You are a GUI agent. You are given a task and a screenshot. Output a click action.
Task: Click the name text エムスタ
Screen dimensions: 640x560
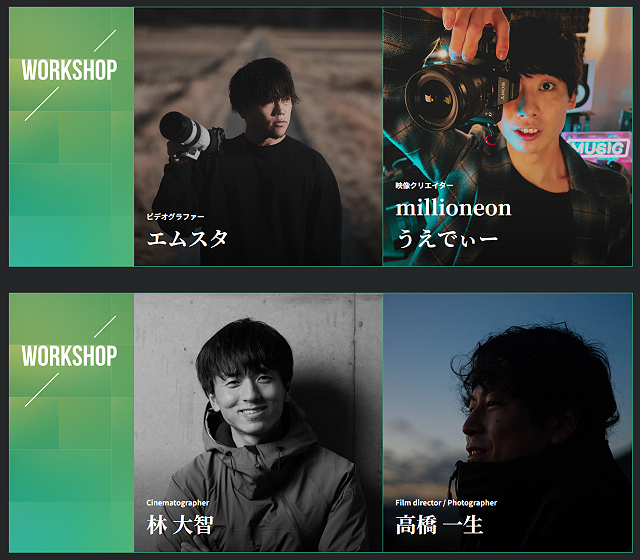tap(187, 238)
